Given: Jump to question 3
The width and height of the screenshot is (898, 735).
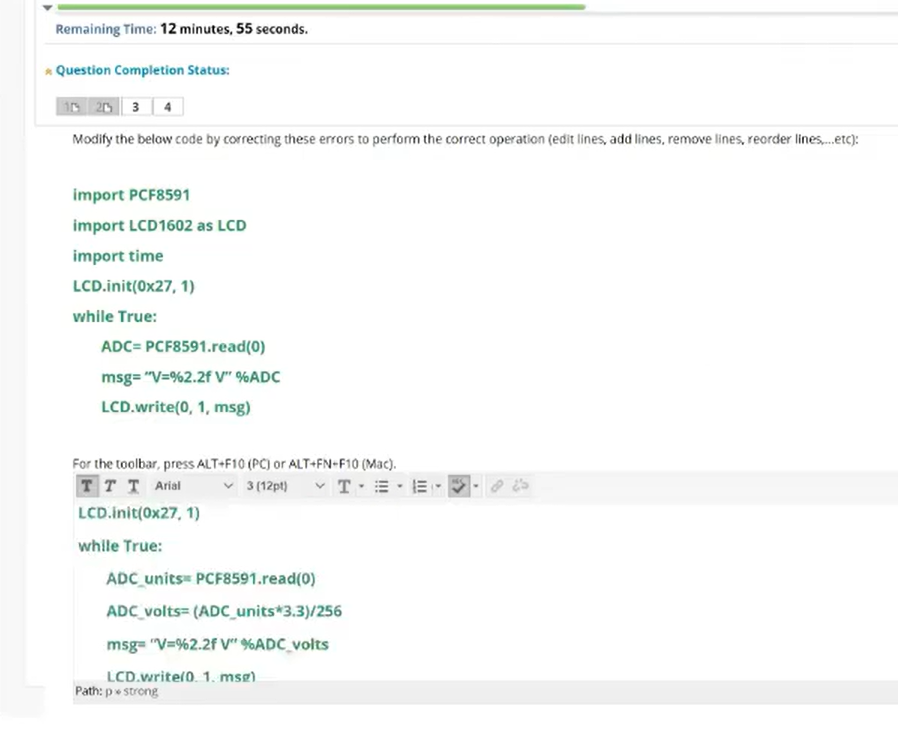Looking at the screenshot, I should (136, 107).
